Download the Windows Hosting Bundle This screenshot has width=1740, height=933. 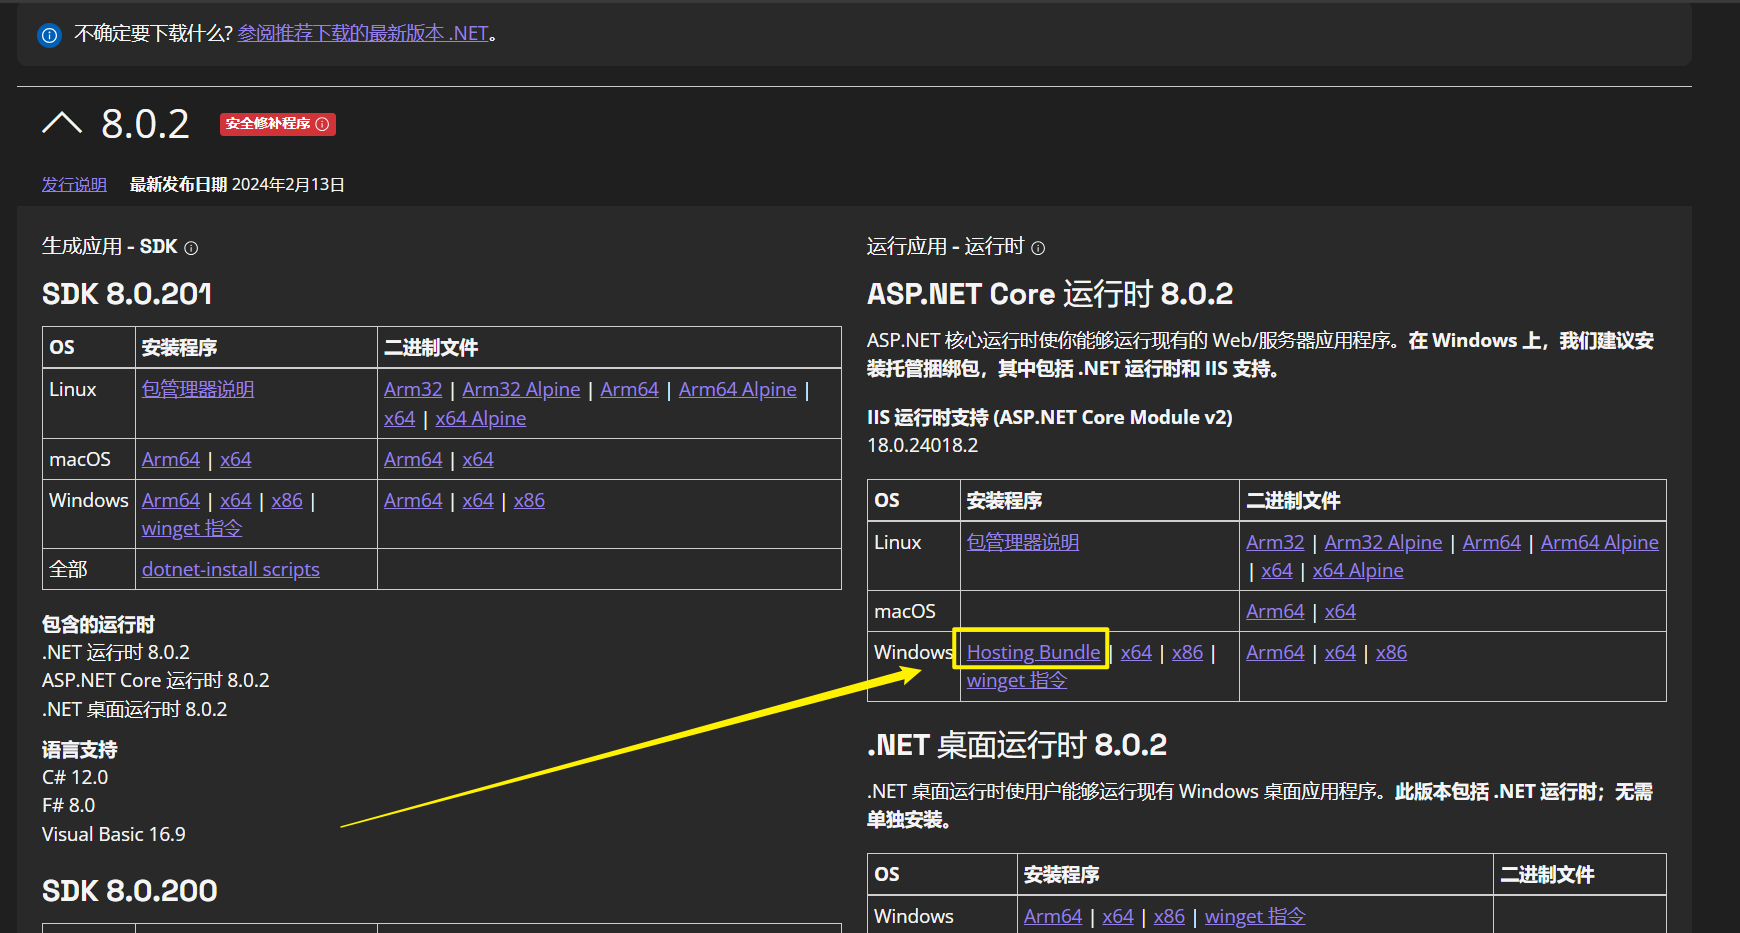[x=1033, y=652]
